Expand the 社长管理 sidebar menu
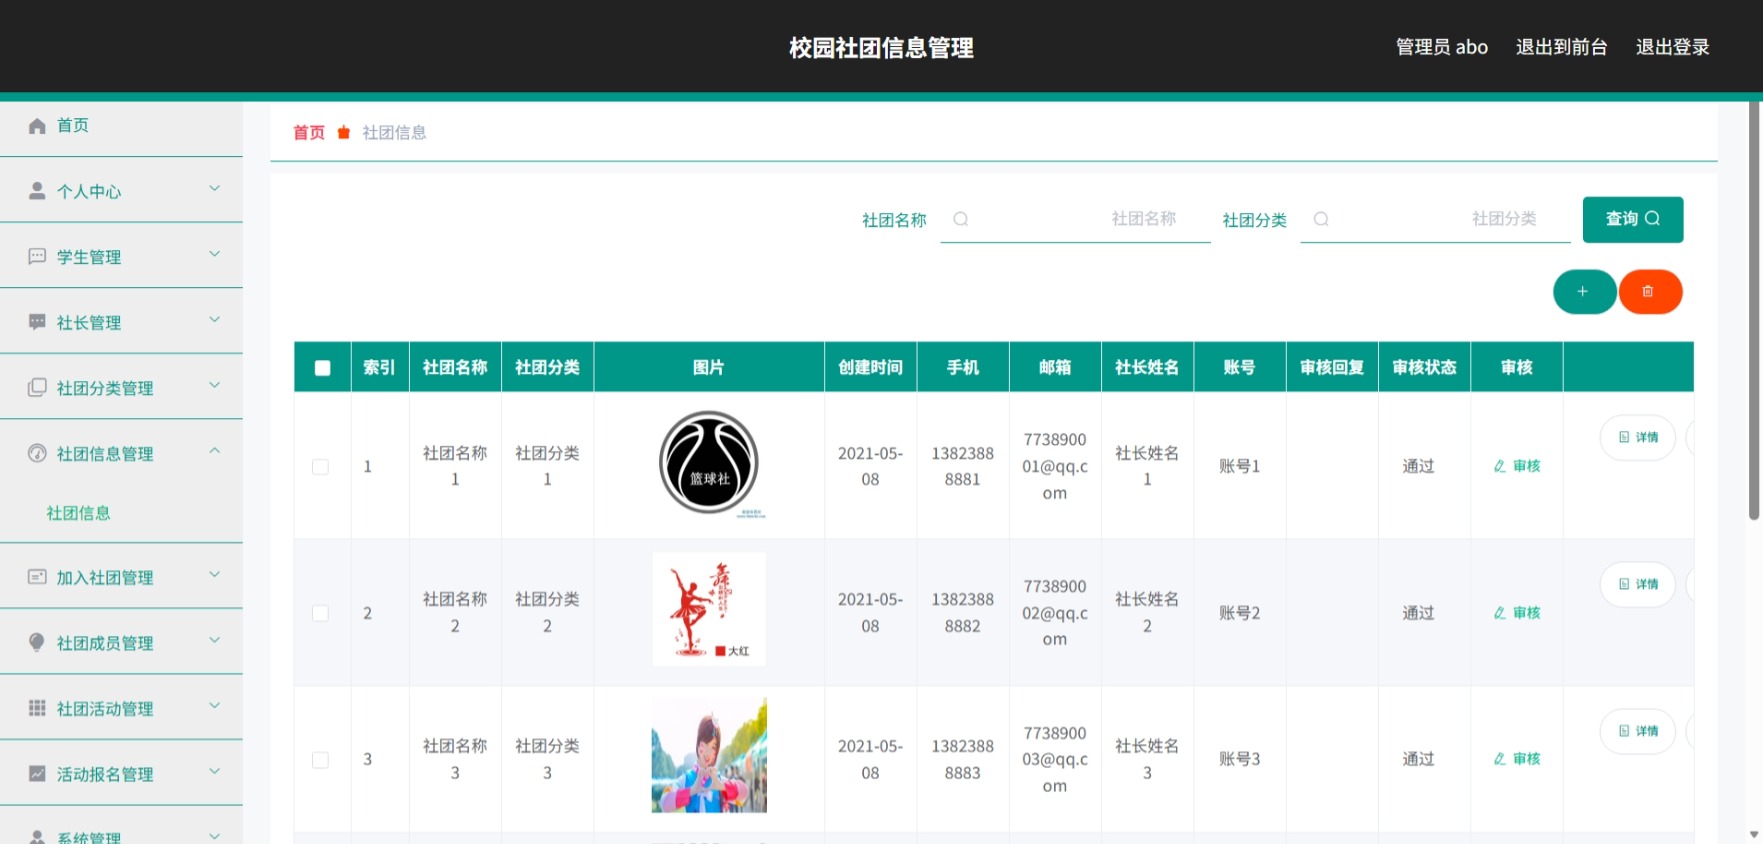Image resolution: width=1763 pixels, height=844 pixels. coord(121,322)
